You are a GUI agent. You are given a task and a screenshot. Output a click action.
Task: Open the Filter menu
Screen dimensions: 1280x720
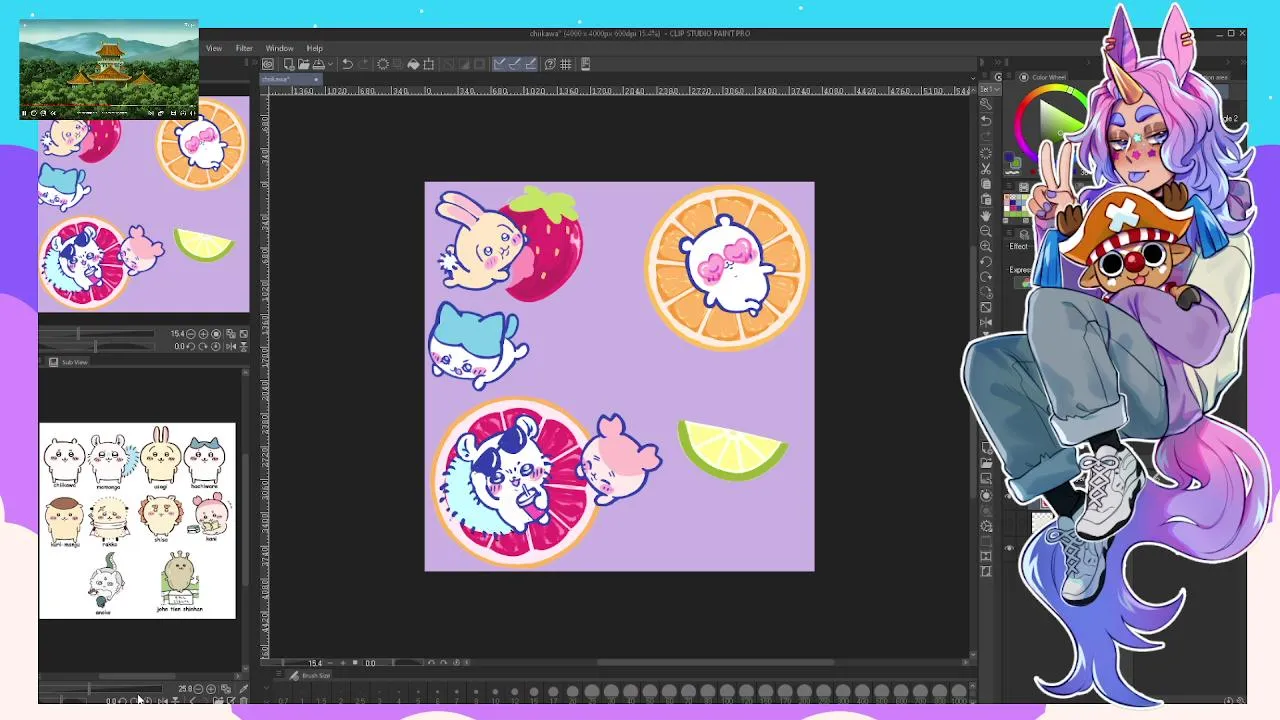point(244,48)
